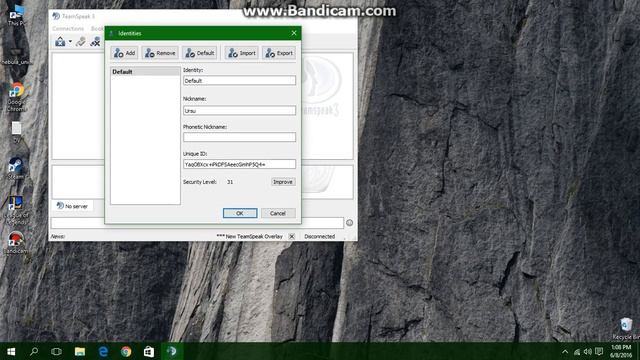Select the No server tab

click(72, 206)
